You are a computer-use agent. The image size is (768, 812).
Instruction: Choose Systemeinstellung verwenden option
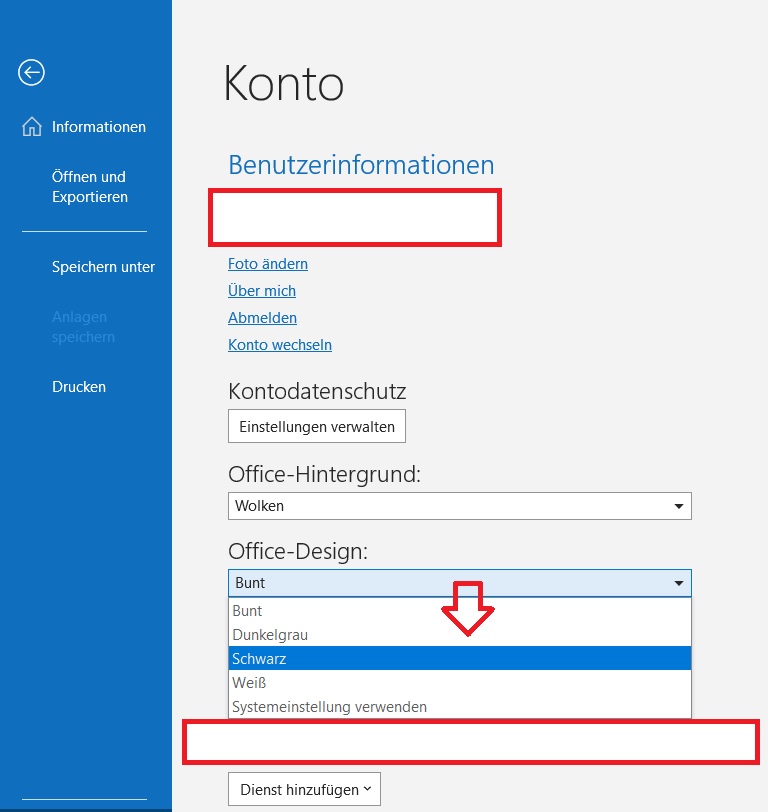tap(459, 706)
